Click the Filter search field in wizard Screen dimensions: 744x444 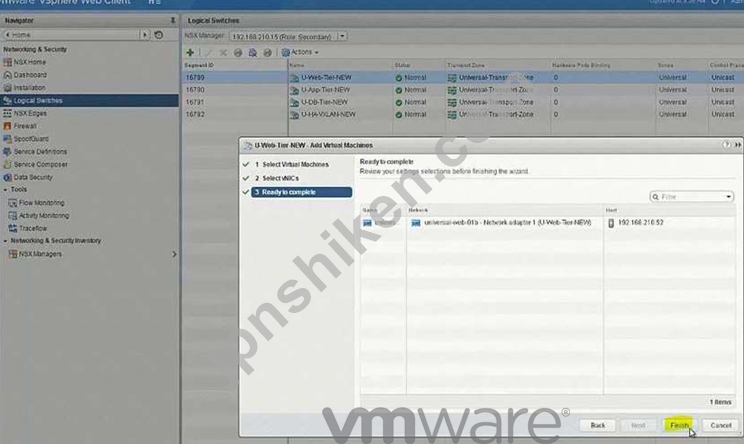click(687, 196)
